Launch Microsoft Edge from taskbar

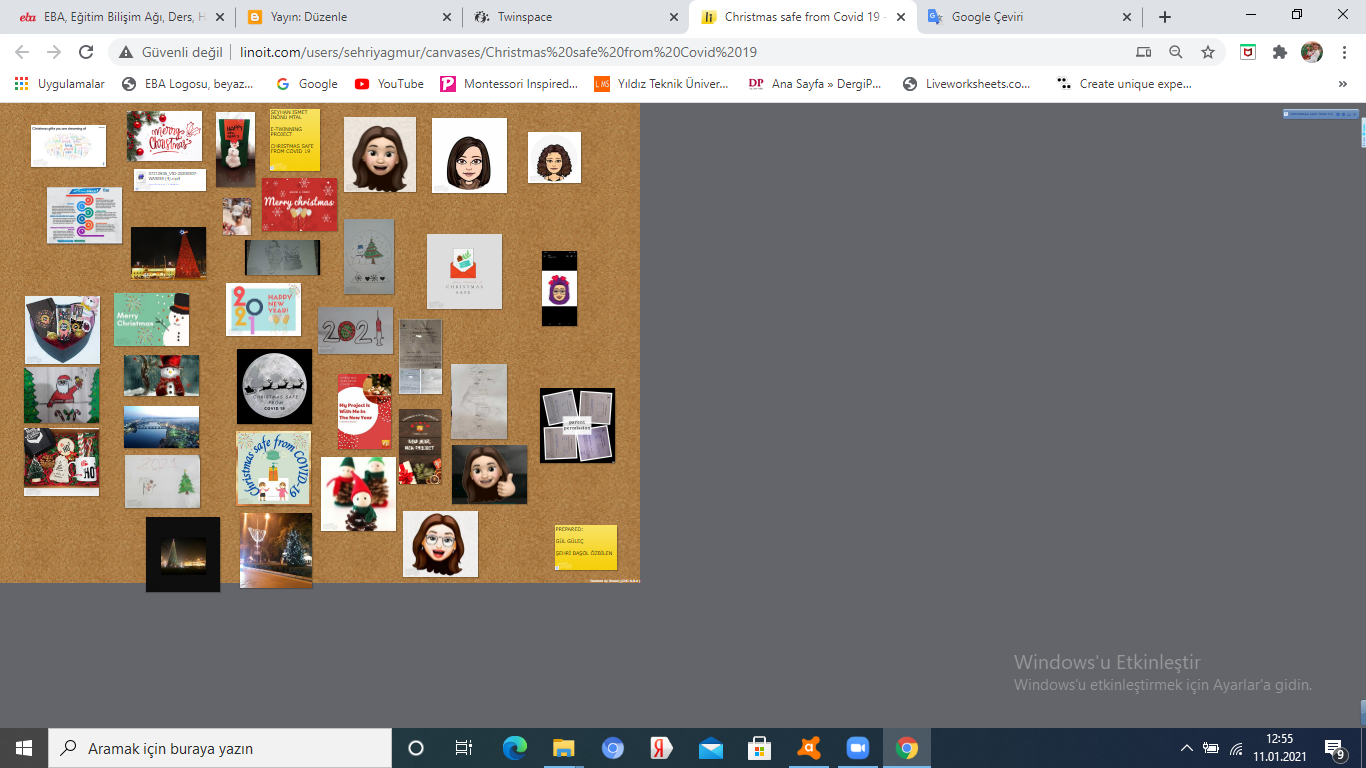[x=515, y=748]
